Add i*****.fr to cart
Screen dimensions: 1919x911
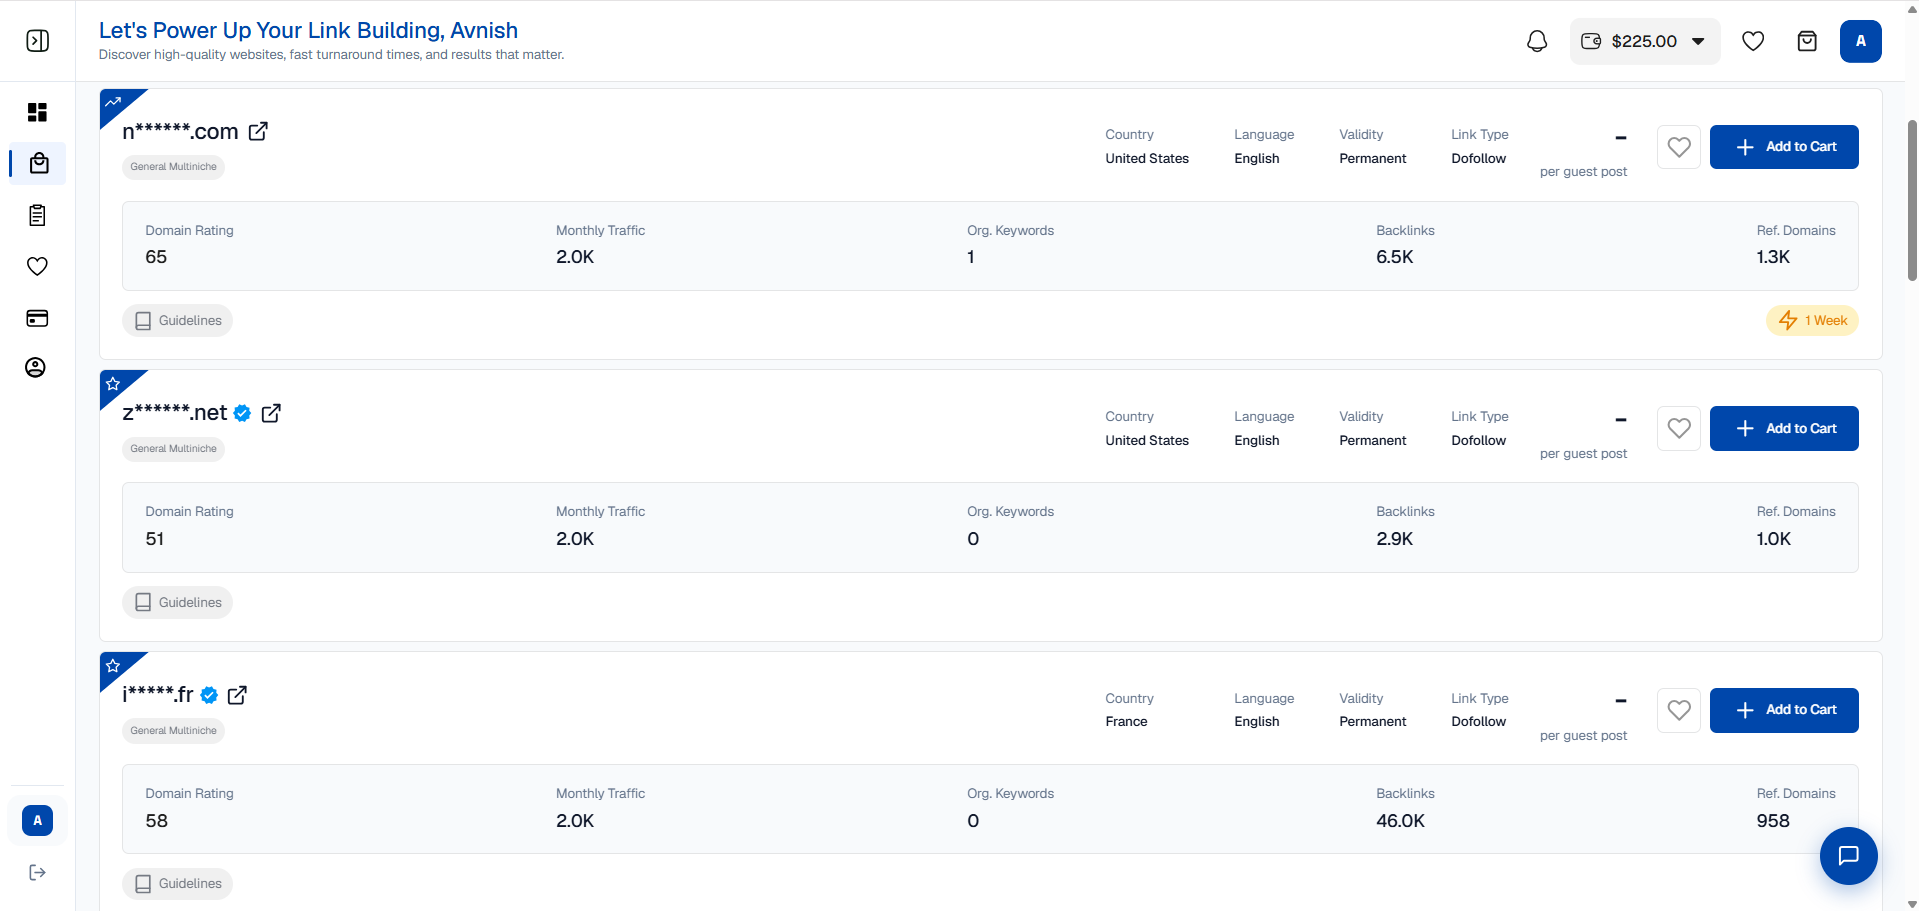[x=1783, y=710]
